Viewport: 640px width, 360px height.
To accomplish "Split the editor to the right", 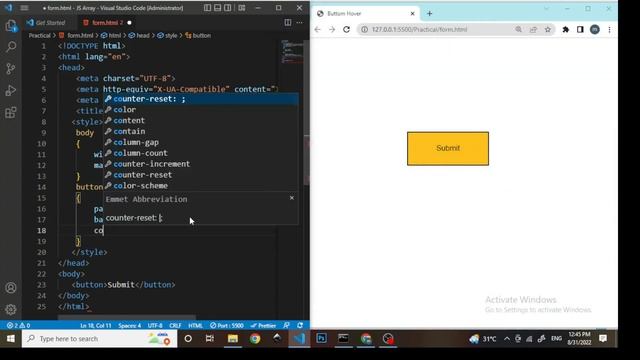I will (288, 22).
